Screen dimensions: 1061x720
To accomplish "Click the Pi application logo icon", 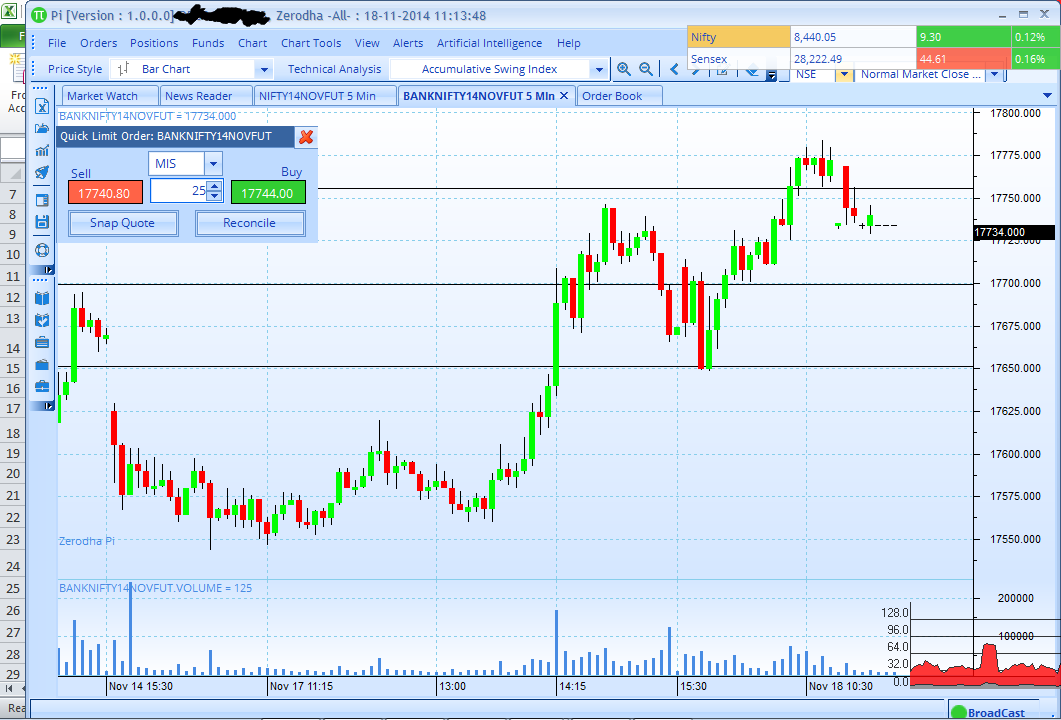I will click(39, 15).
